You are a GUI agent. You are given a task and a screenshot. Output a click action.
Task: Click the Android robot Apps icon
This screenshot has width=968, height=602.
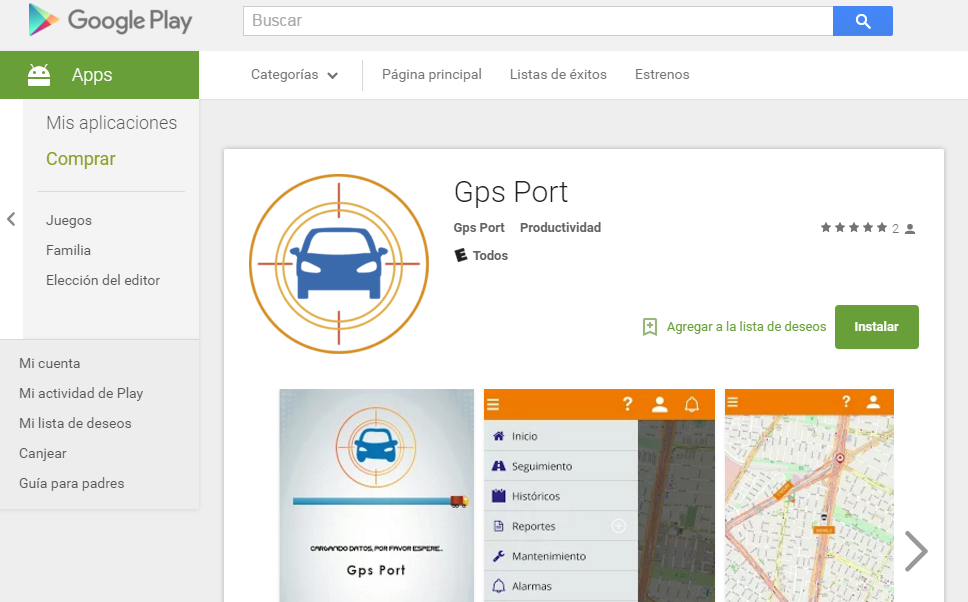[x=39, y=75]
